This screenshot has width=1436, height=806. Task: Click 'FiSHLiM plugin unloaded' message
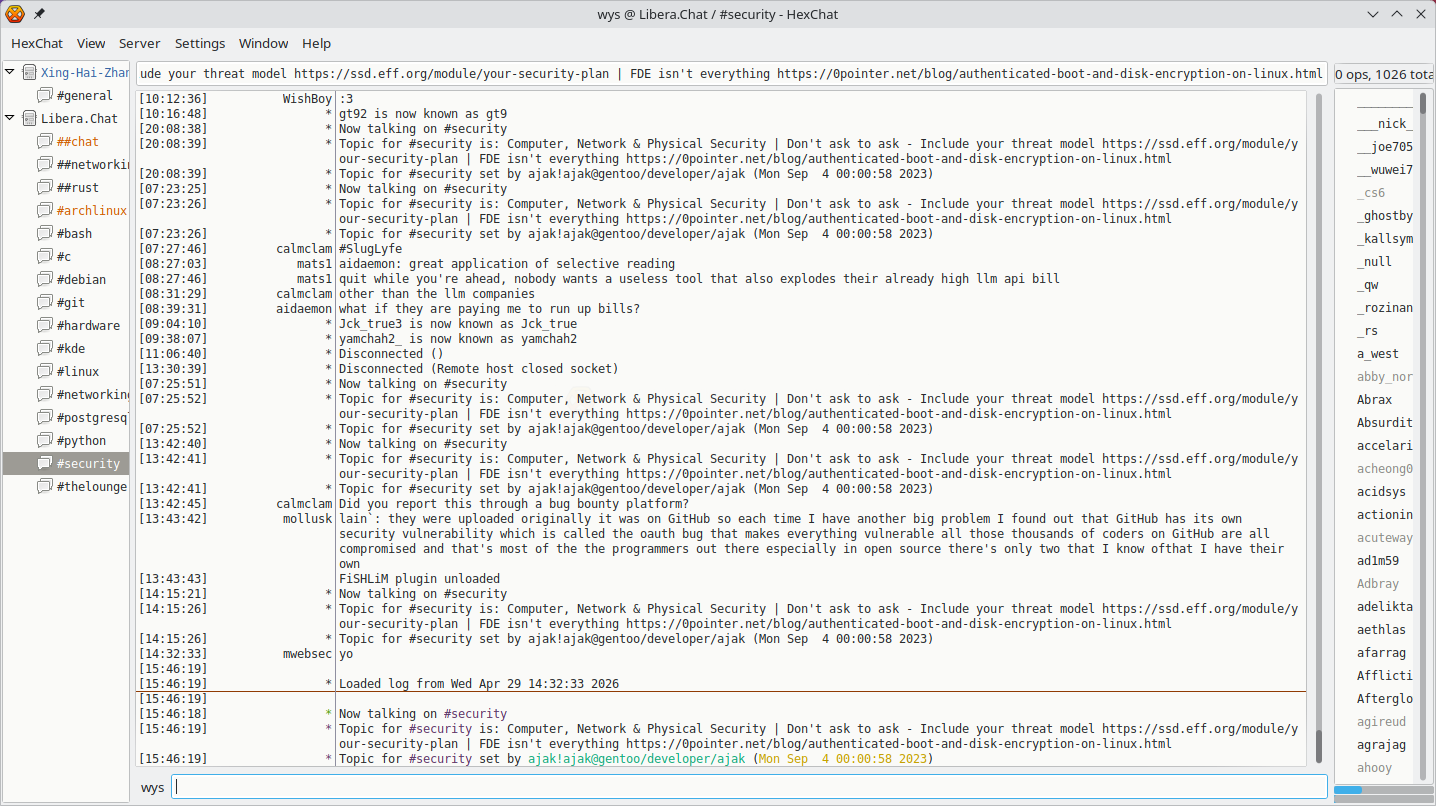click(419, 579)
